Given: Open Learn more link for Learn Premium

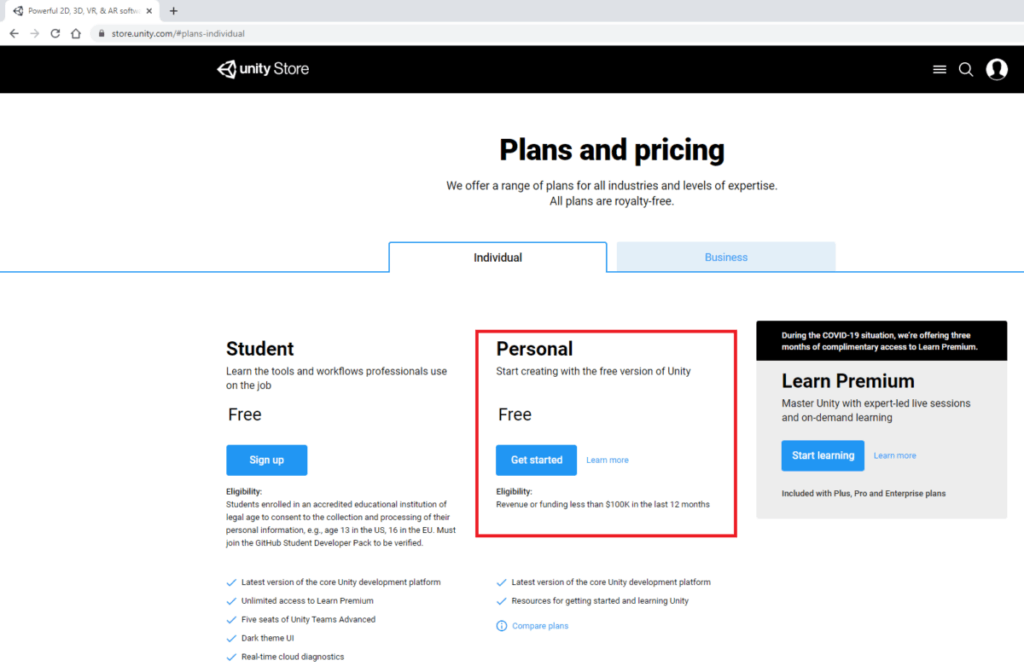Looking at the screenshot, I should [894, 455].
